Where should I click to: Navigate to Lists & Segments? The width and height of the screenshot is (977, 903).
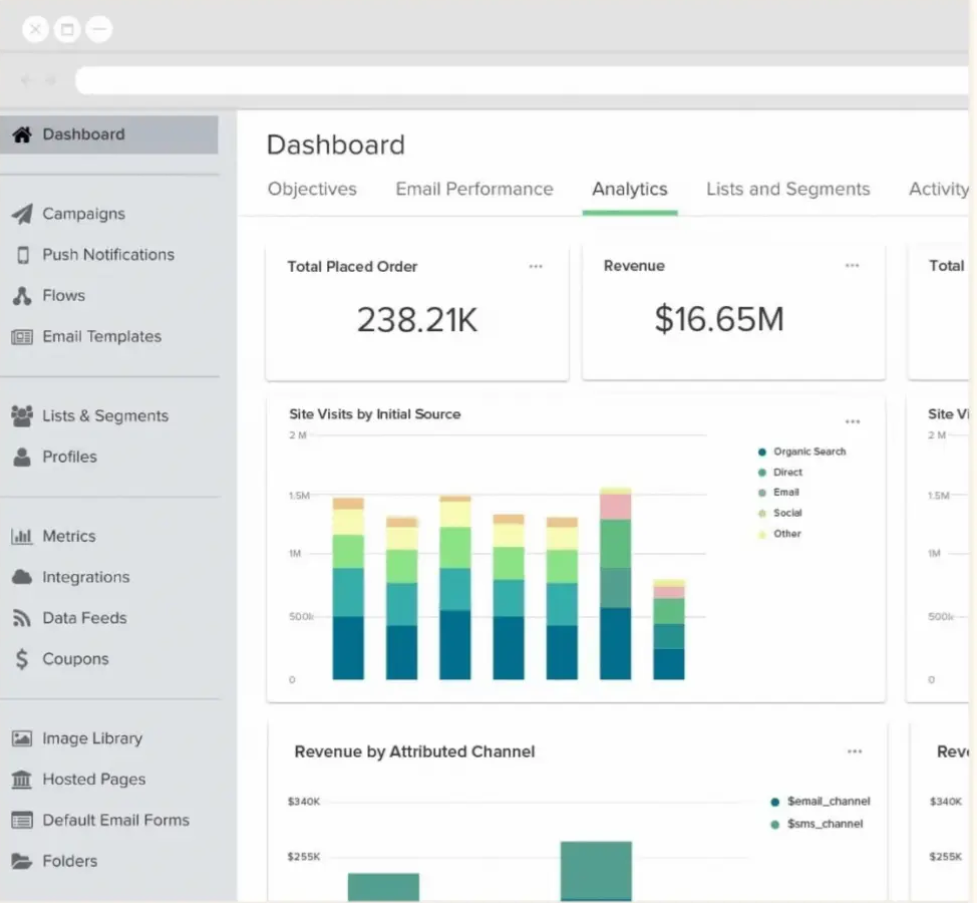tap(105, 416)
